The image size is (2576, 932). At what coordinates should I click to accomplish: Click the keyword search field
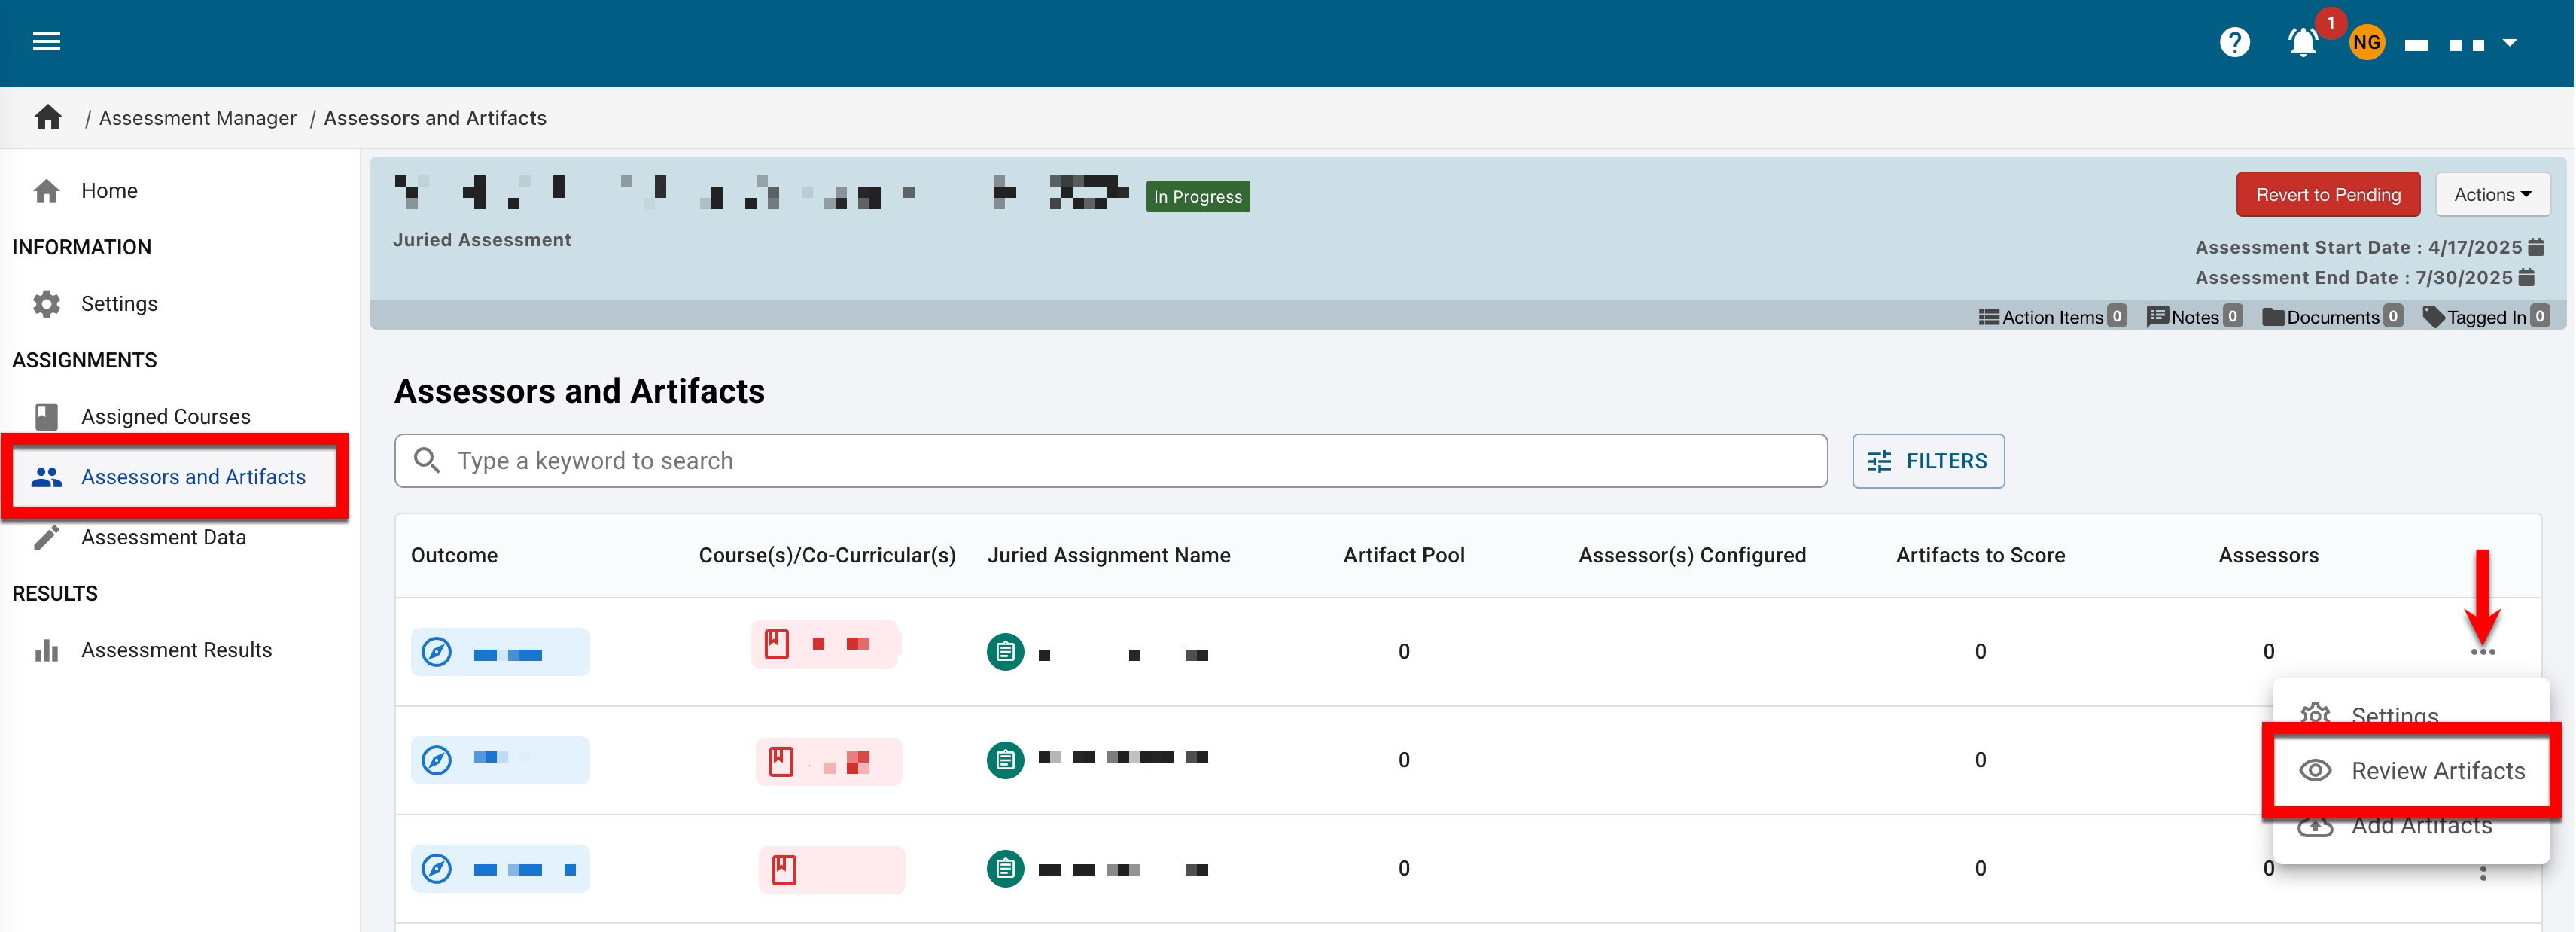tap(1110, 461)
